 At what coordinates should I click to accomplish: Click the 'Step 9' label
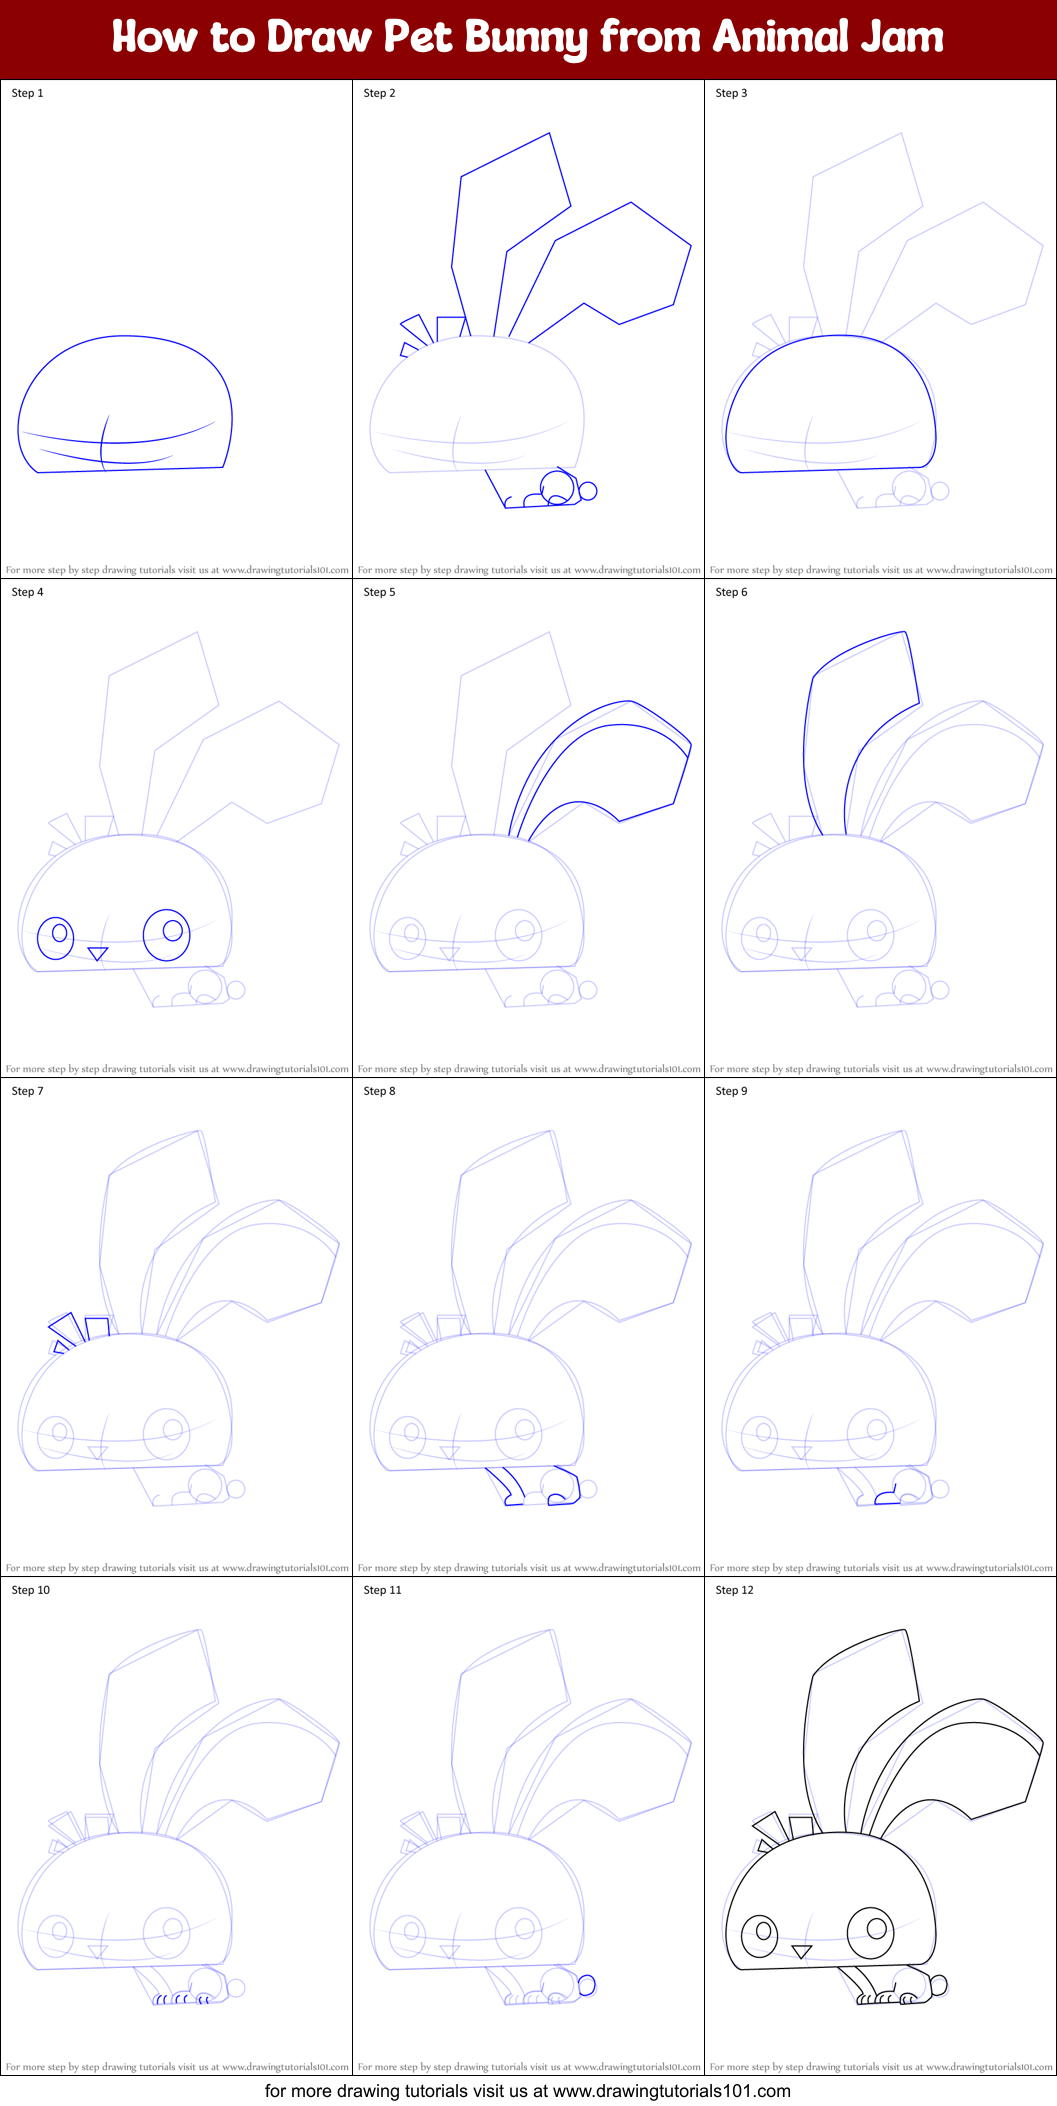click(x=732, y=1091)
